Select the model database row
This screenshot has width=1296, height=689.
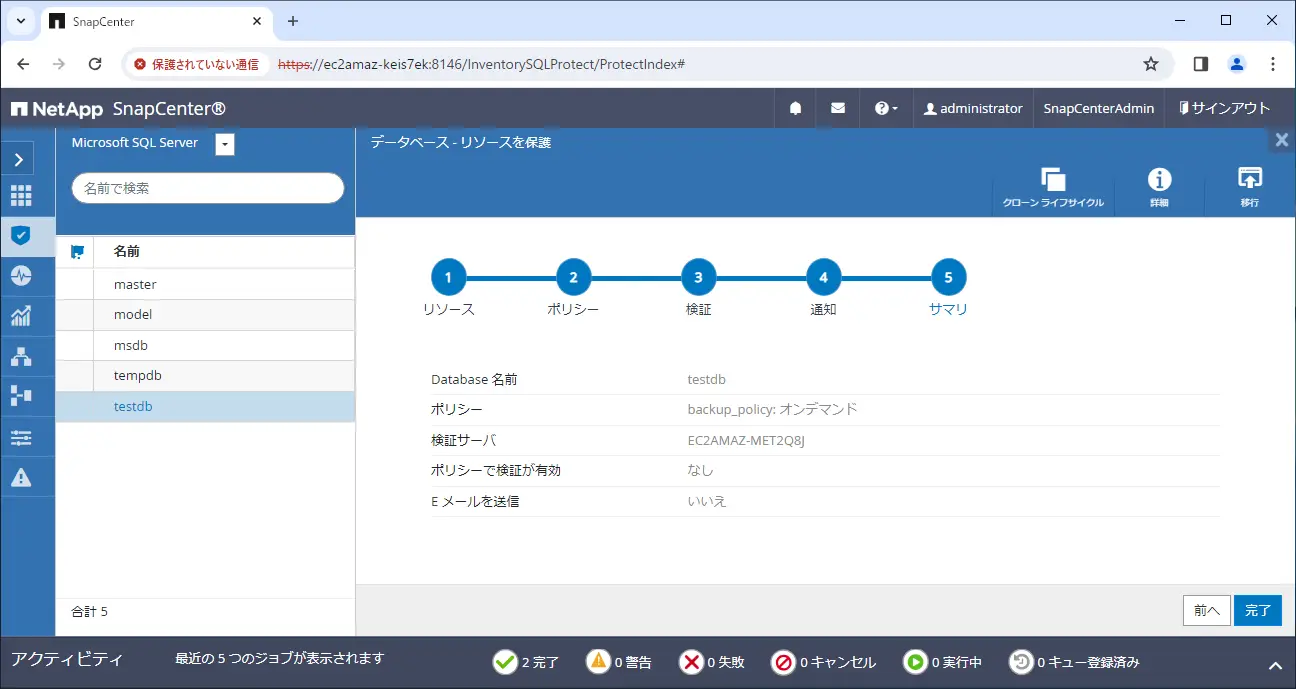tap(205, 315)
